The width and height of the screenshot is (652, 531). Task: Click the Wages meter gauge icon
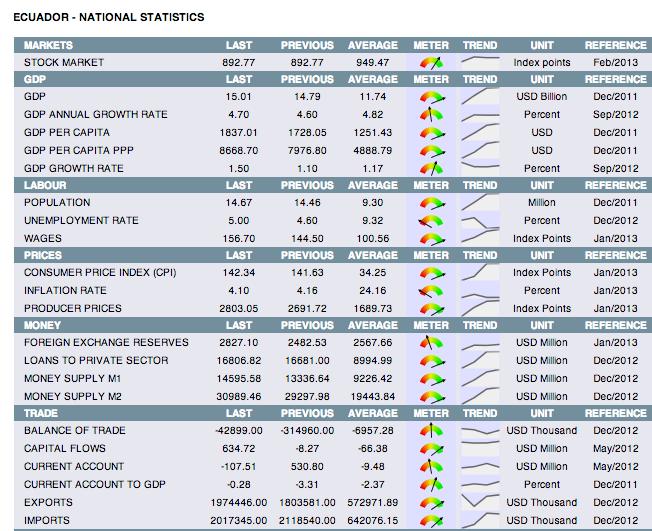tap(432, 239)
